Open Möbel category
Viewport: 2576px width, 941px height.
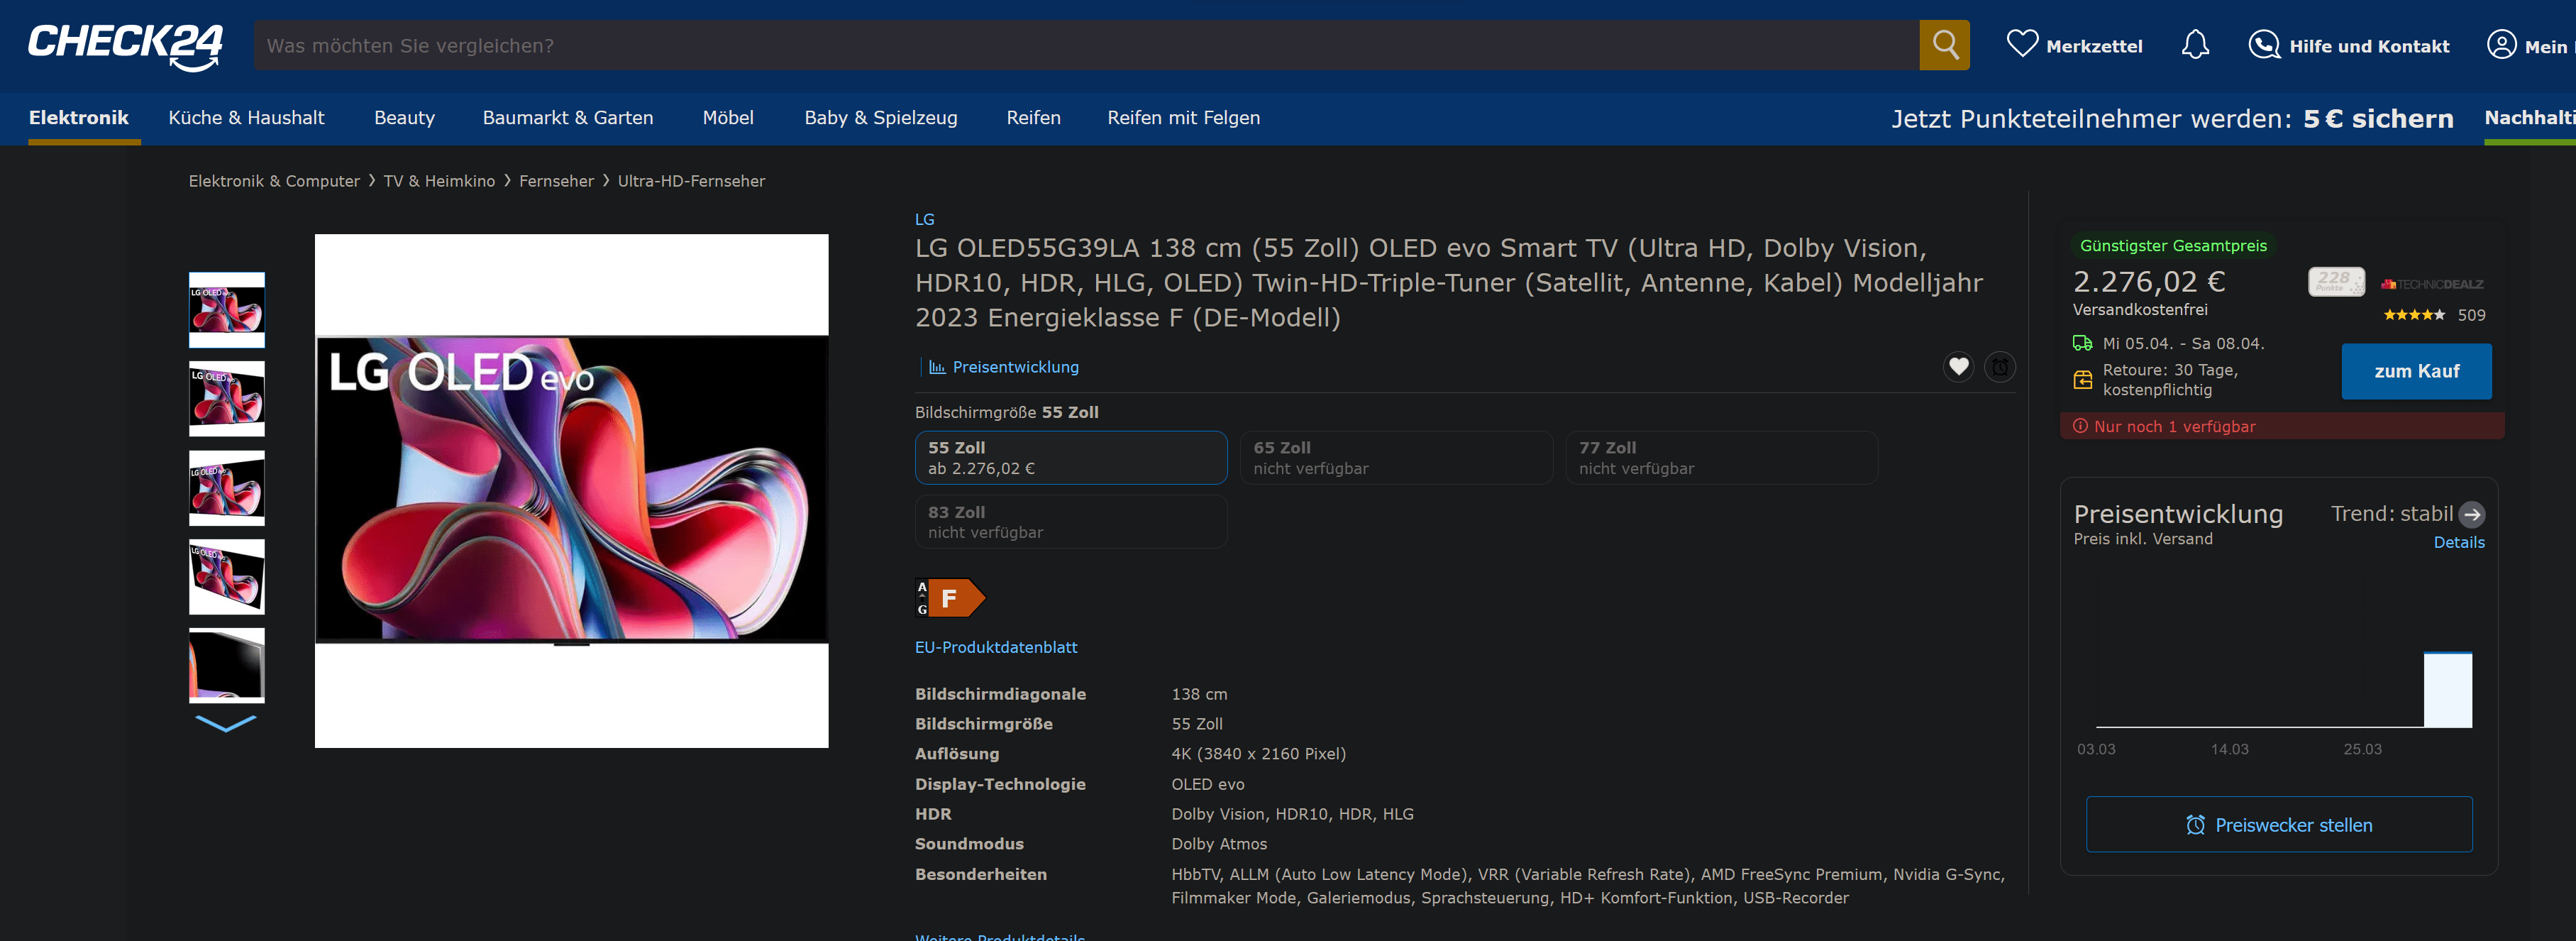tap(728, 118)
